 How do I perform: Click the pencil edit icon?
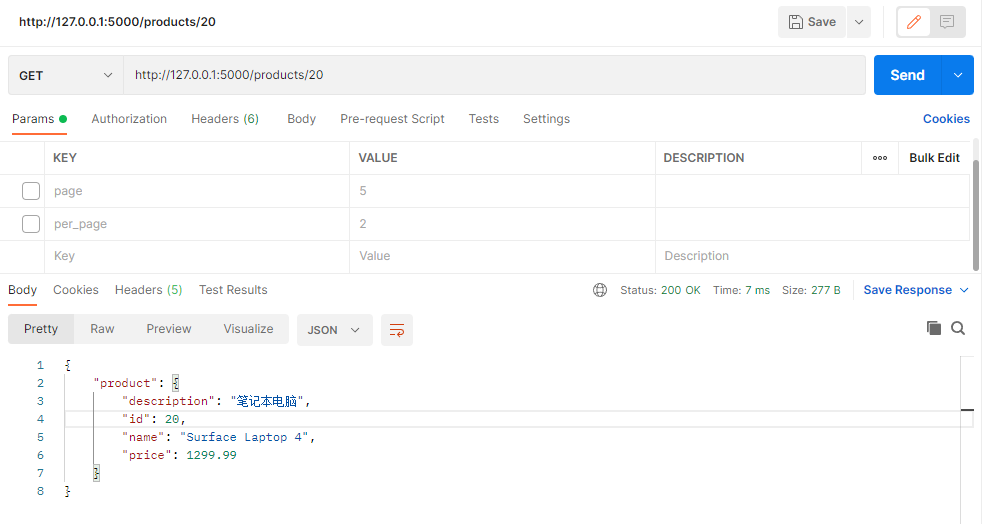point(914,22)
